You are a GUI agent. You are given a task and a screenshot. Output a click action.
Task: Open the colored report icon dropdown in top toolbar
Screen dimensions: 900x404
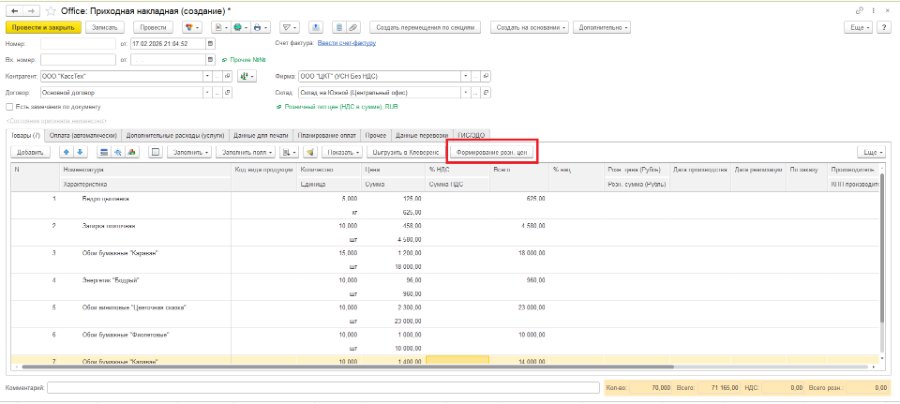click(191, 27)
